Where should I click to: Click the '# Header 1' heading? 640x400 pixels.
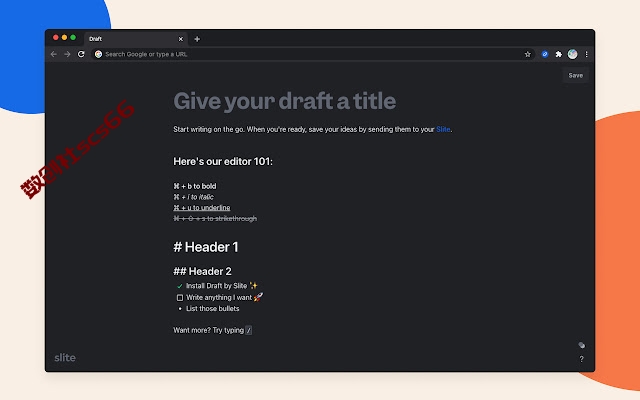point(206,247)
